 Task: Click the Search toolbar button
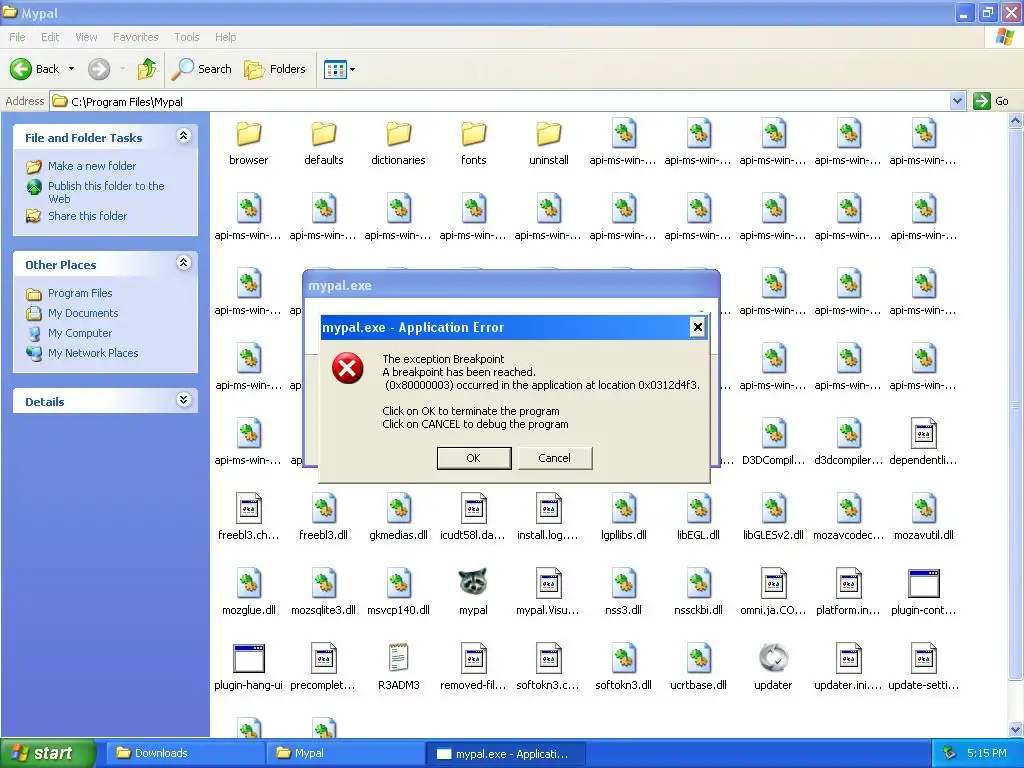(202, 69)
